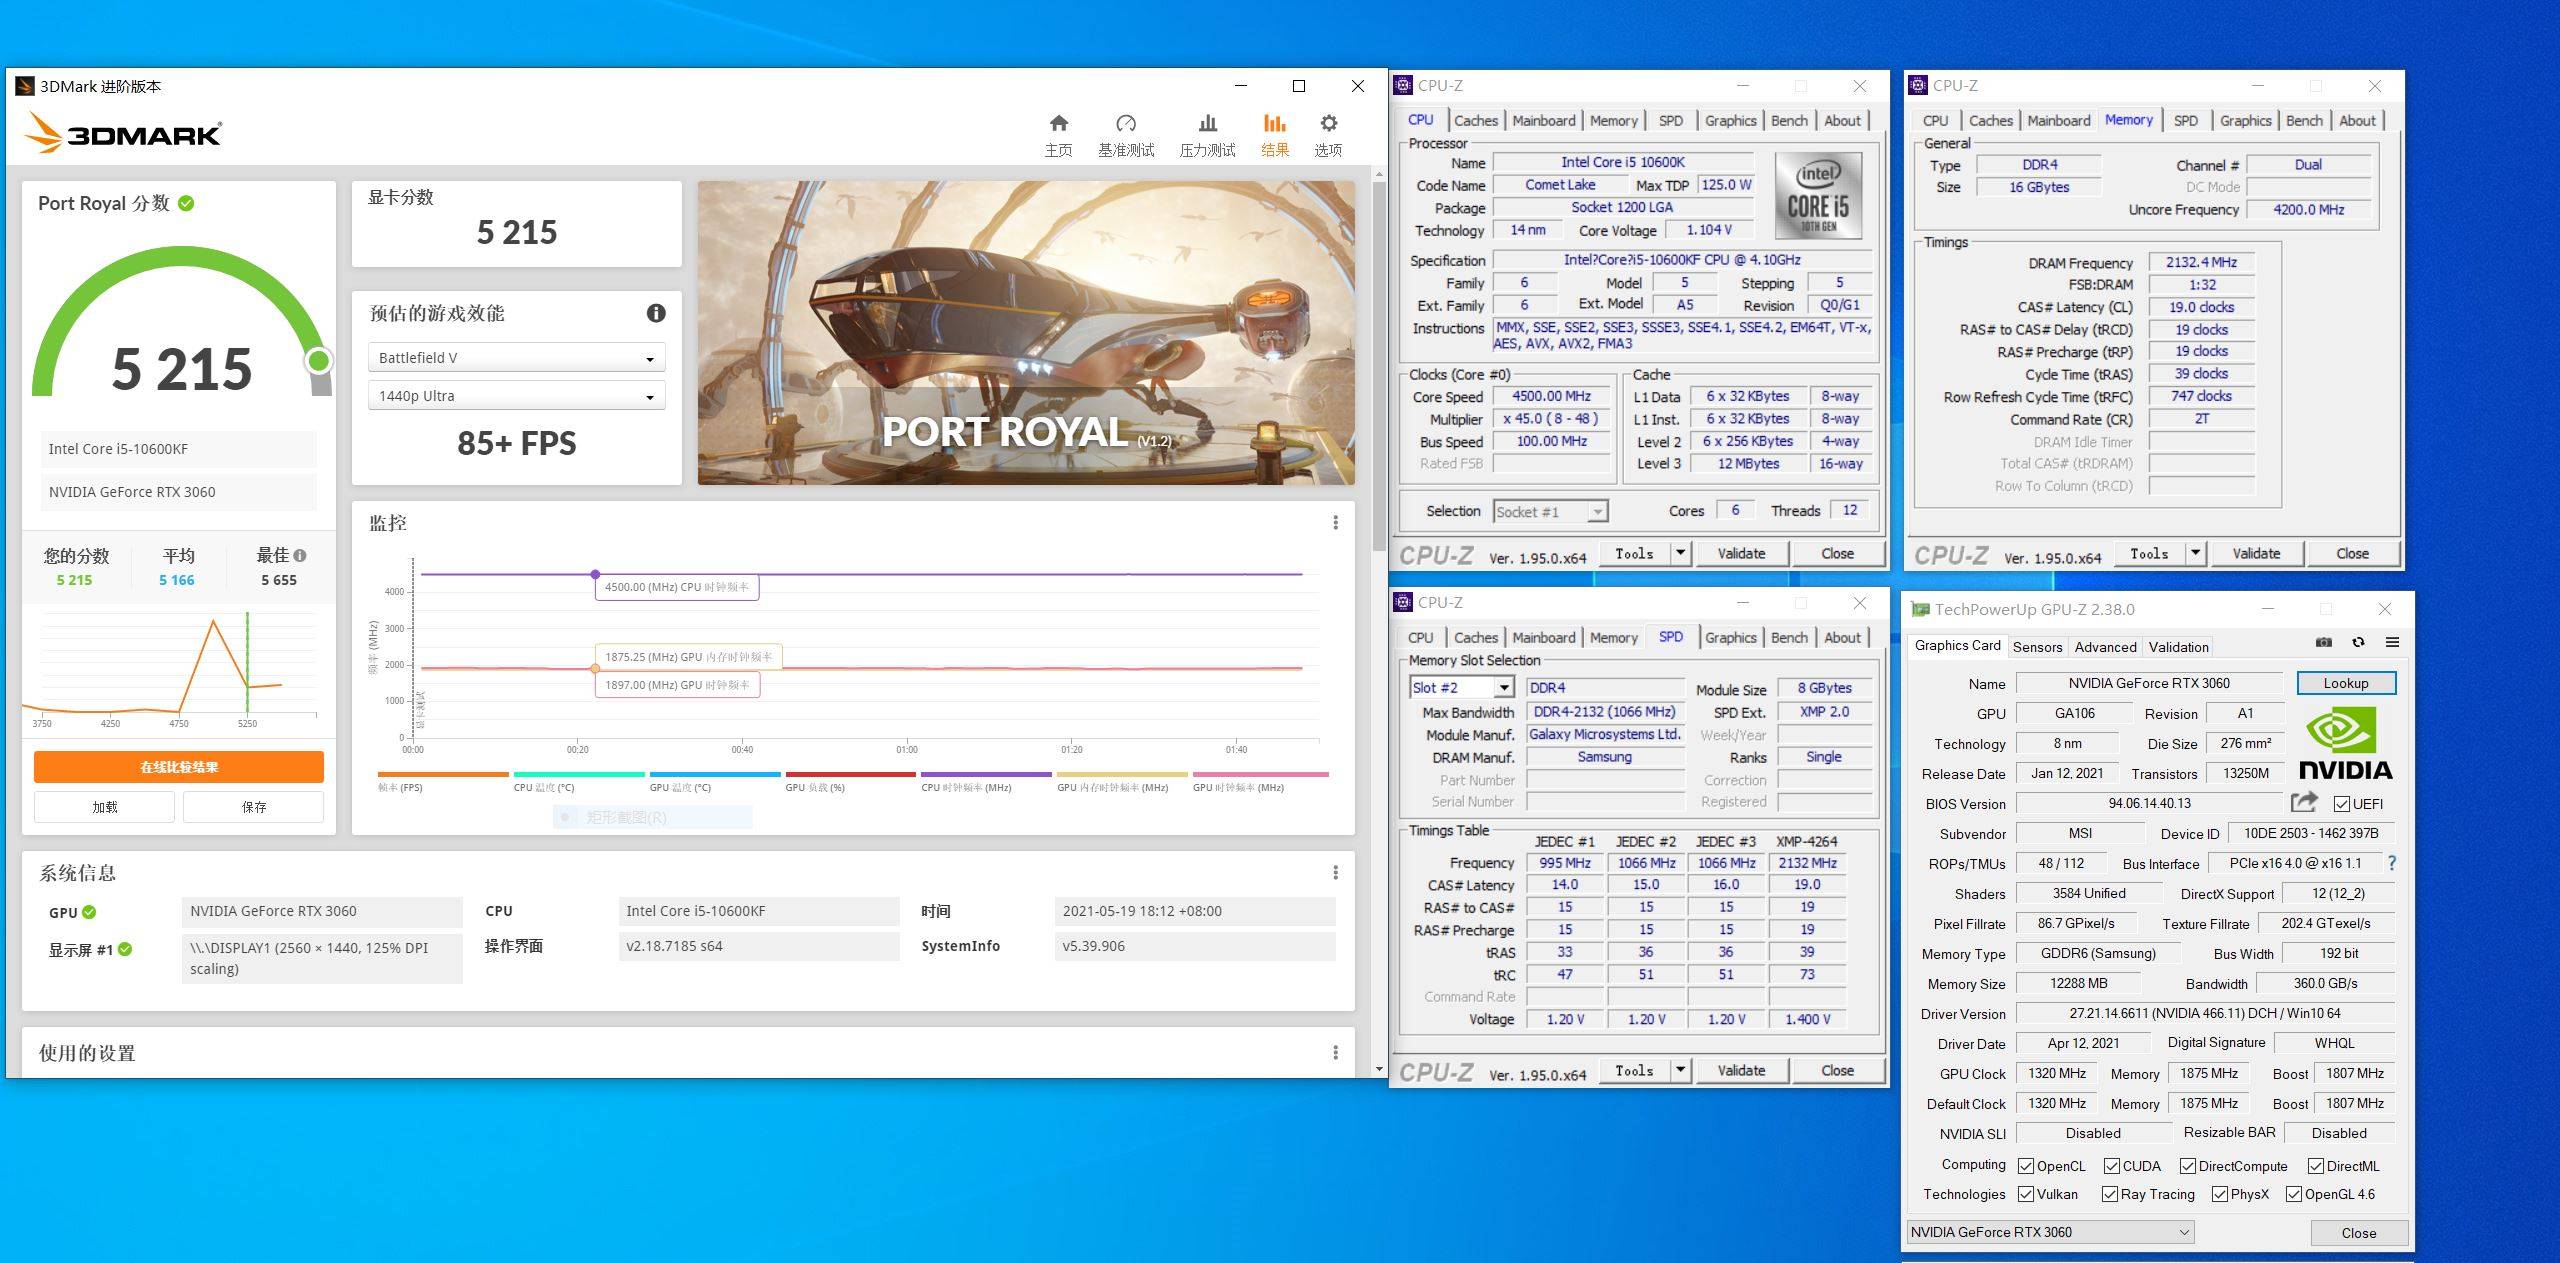This screenshot has width=2560, height=1263.
Task: Click the green check beside 显示屏 #1
Action: point(125,949)
